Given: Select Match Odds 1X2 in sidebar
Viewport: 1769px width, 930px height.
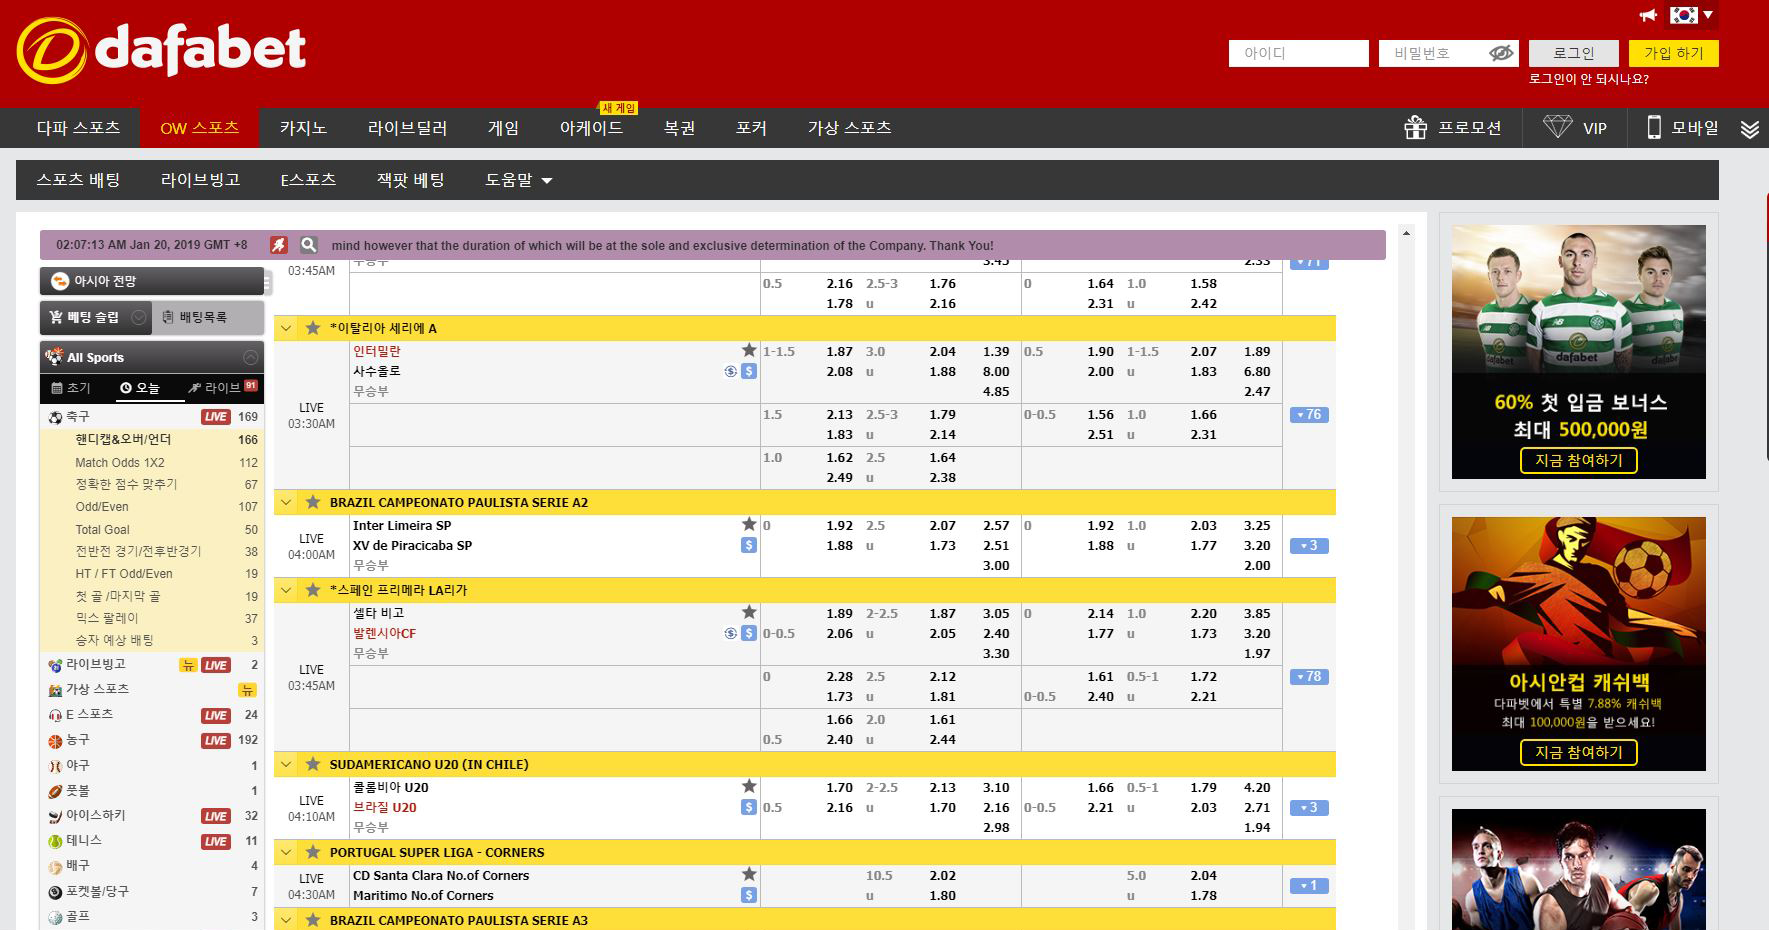Looking at the screenshot, I should [120, 463].
